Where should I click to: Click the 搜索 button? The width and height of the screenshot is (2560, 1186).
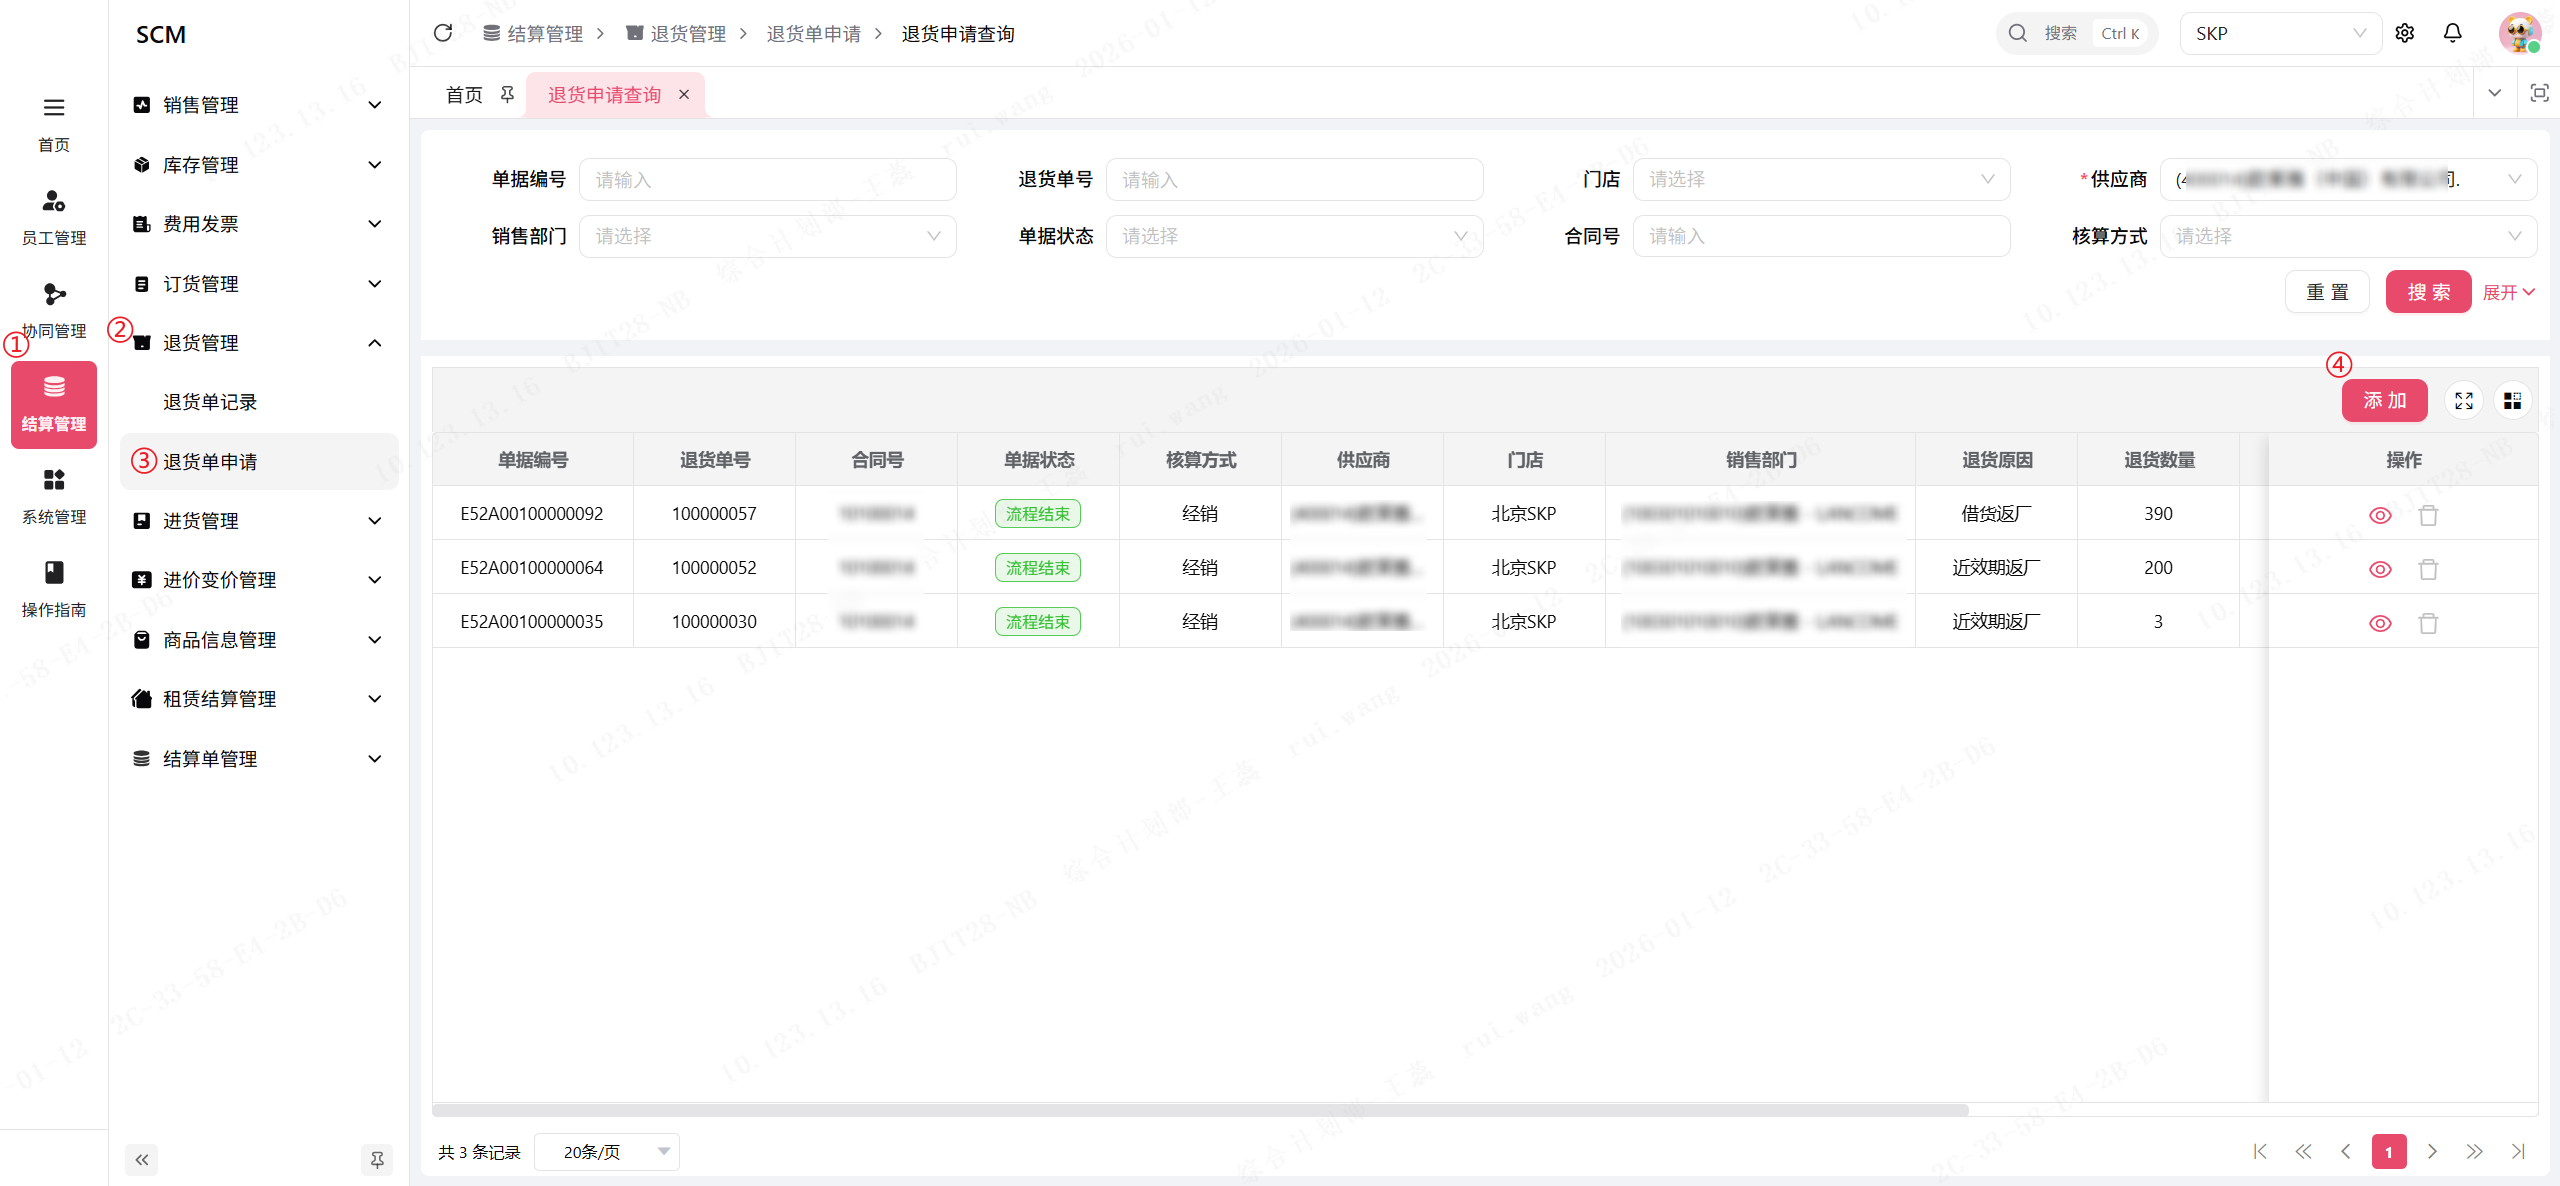2428,292
